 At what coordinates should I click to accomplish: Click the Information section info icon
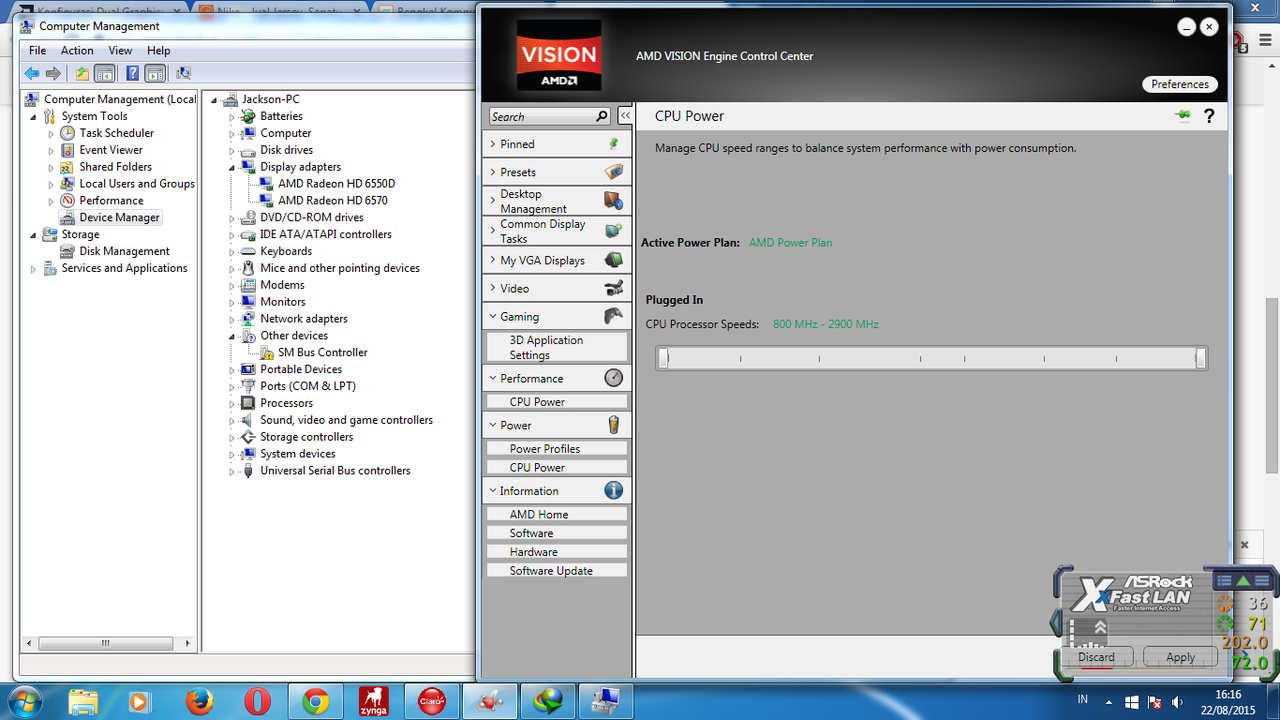(x=614, y=491)
